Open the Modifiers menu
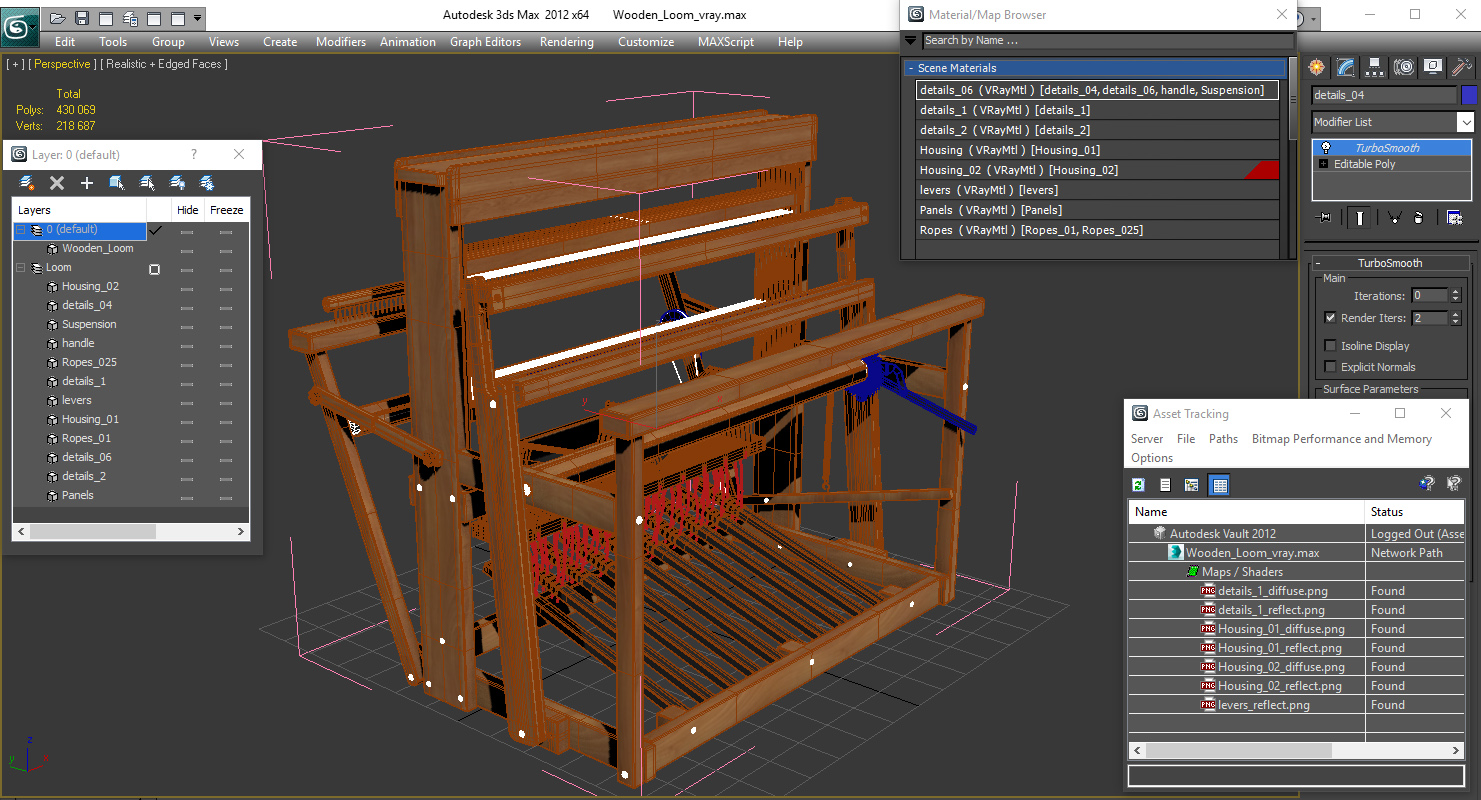The height and width of the screenshot is (800, 1481). 341,42
